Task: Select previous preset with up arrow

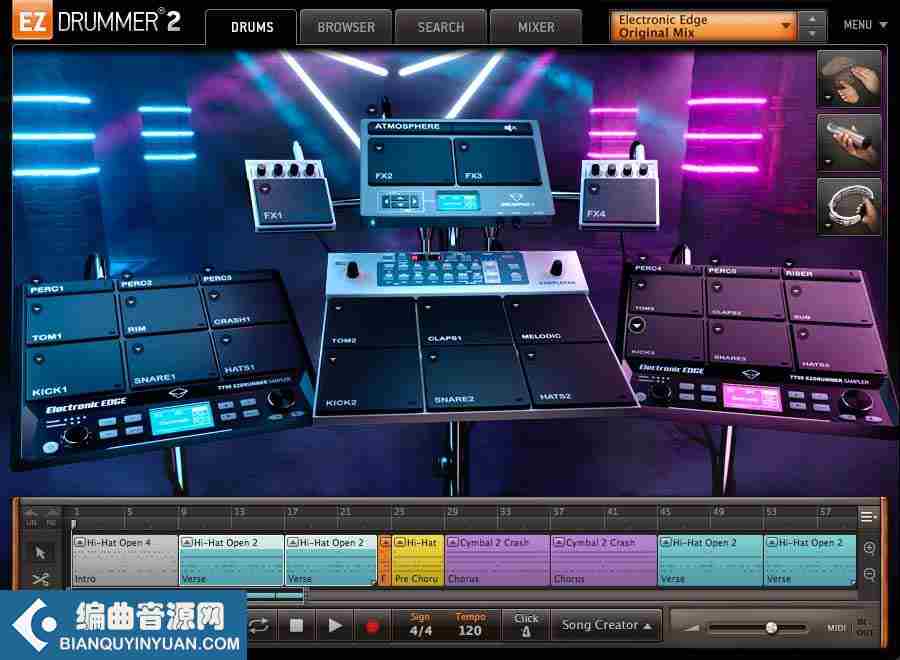Action: 812,18
